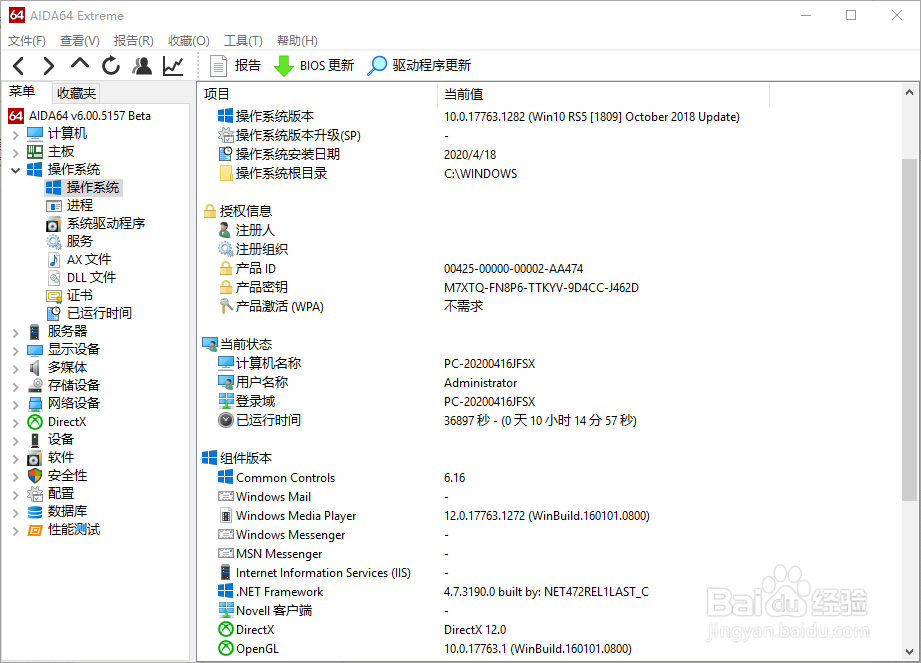Expand the 主板 tree node
921x663 pixels.
click(x=15, y=153)
